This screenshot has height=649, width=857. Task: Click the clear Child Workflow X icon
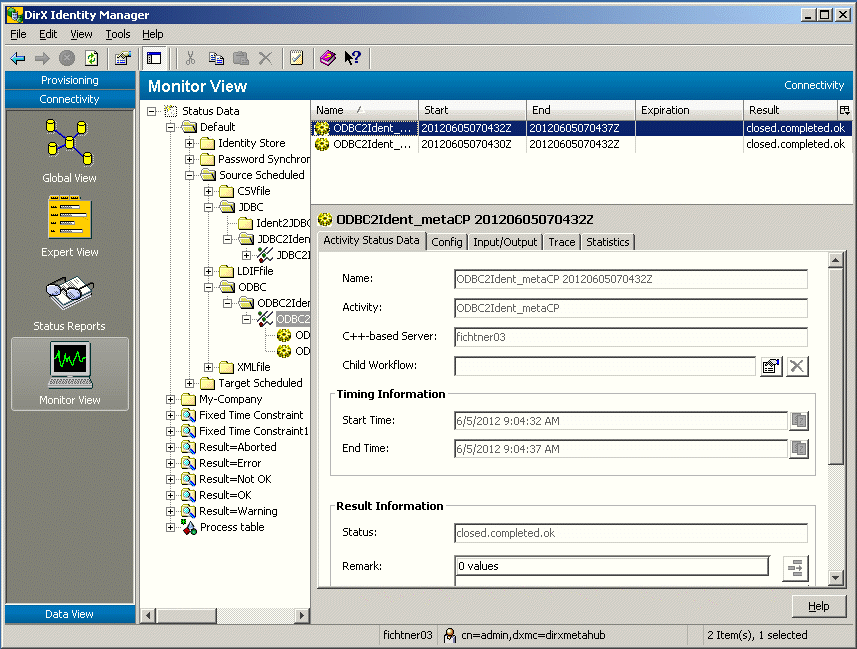[x=795, y=366]
